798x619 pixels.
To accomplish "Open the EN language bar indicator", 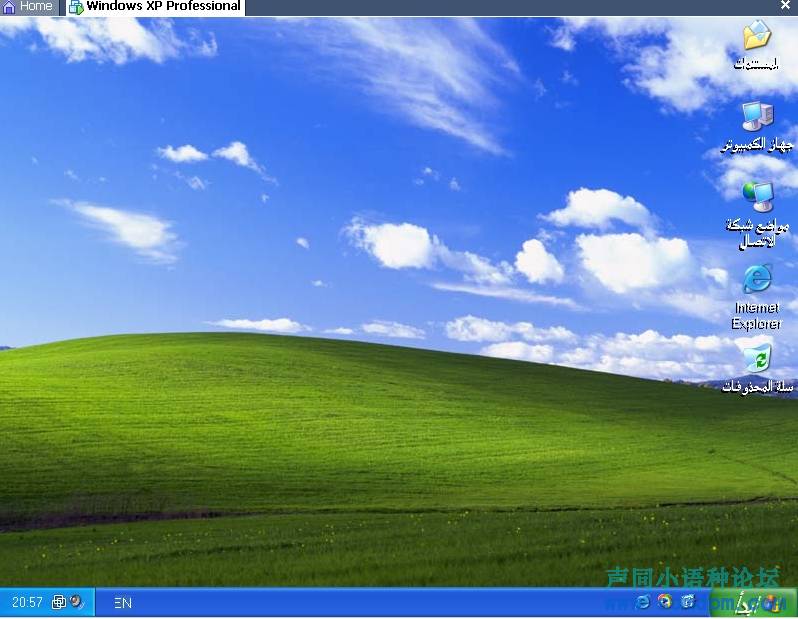I will click(123, 603).
